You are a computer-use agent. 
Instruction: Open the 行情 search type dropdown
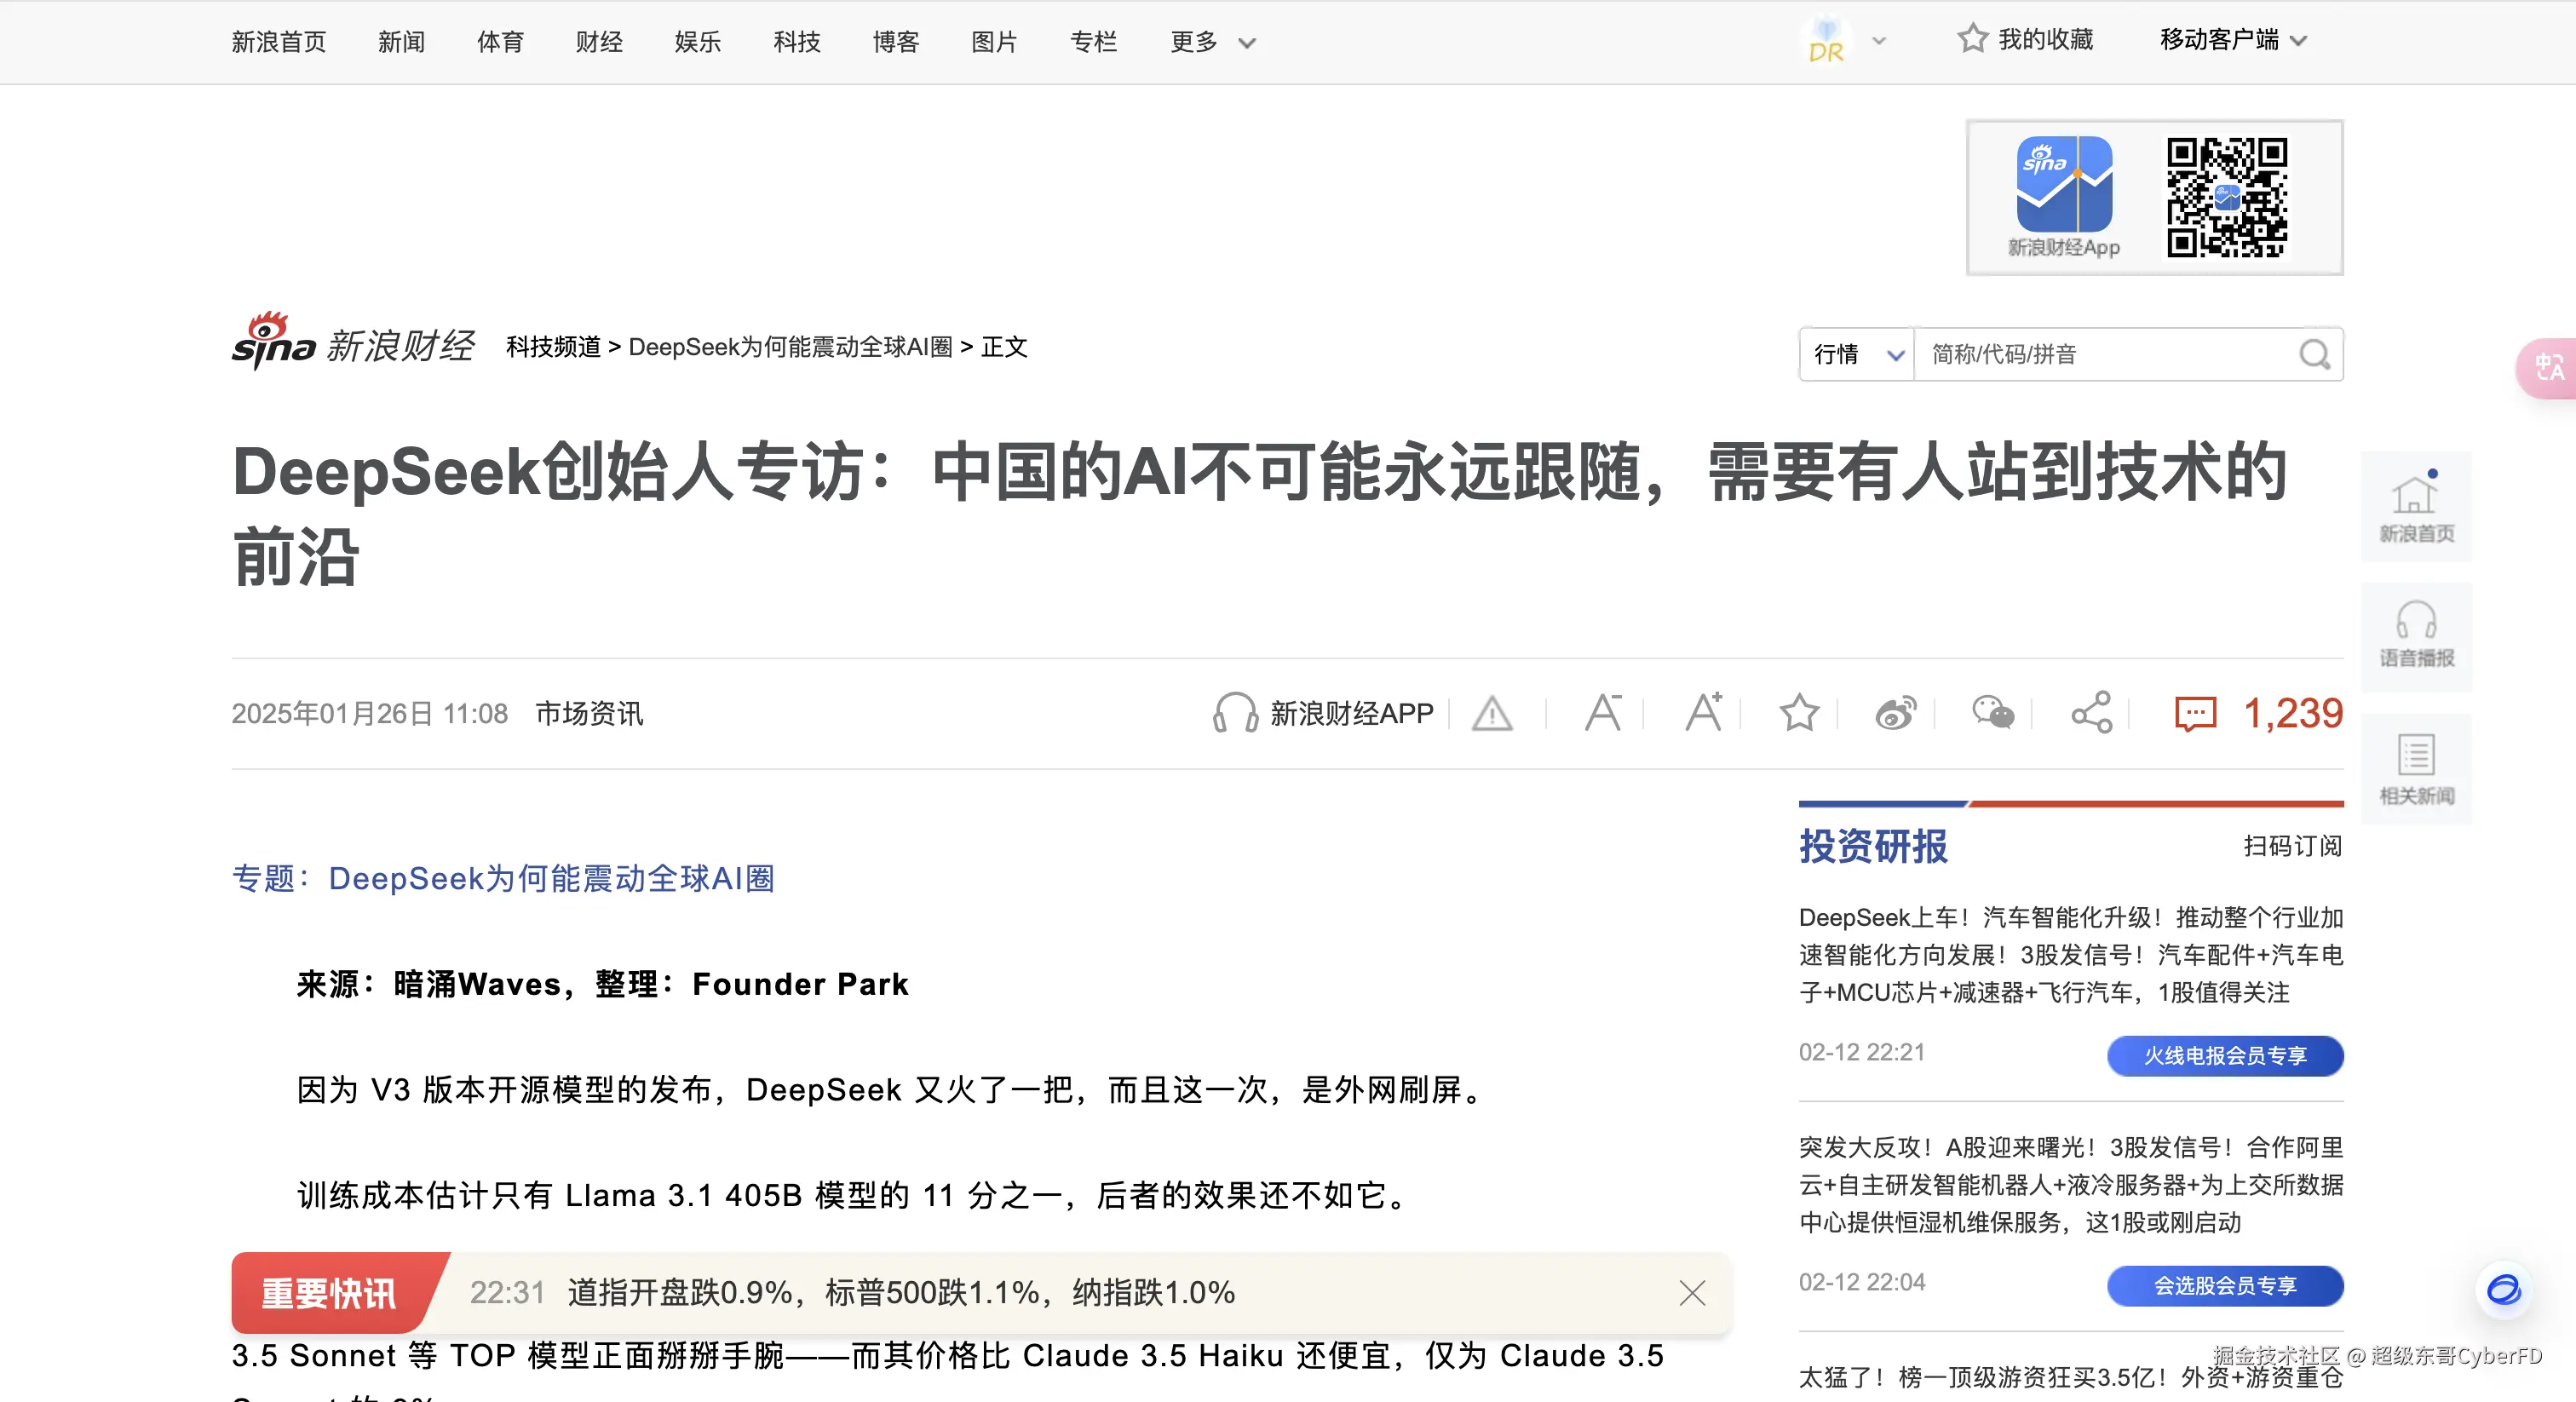click(1857, 354)
